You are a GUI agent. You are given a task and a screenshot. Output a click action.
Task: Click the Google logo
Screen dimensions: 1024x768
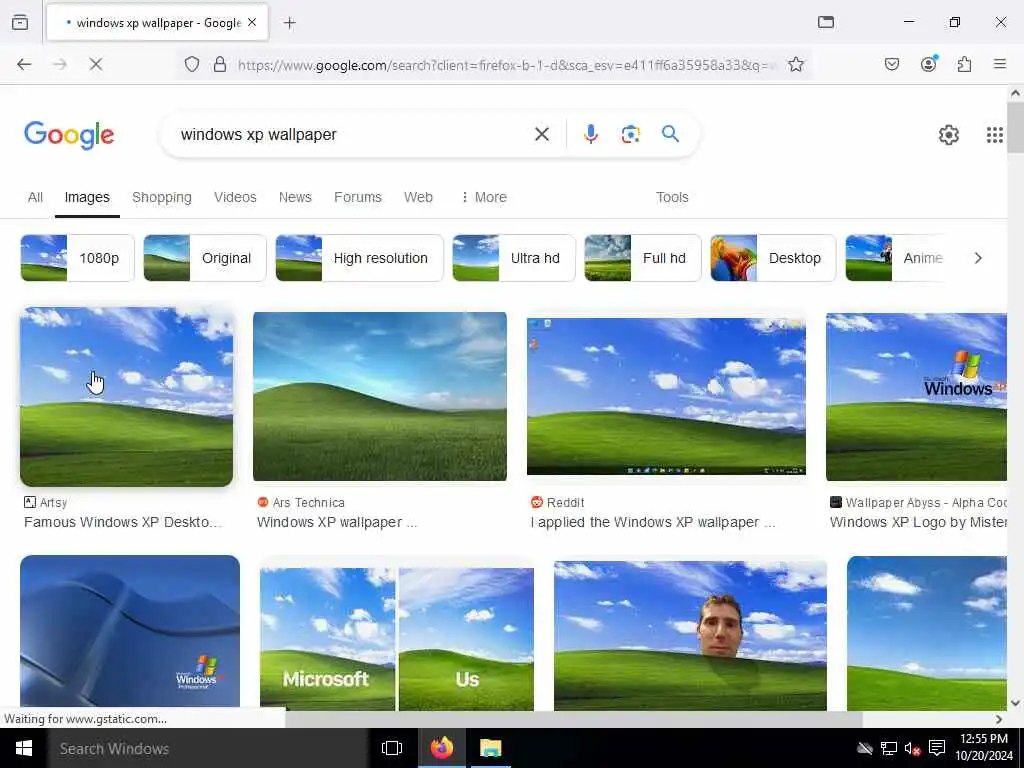coord(69,135)
